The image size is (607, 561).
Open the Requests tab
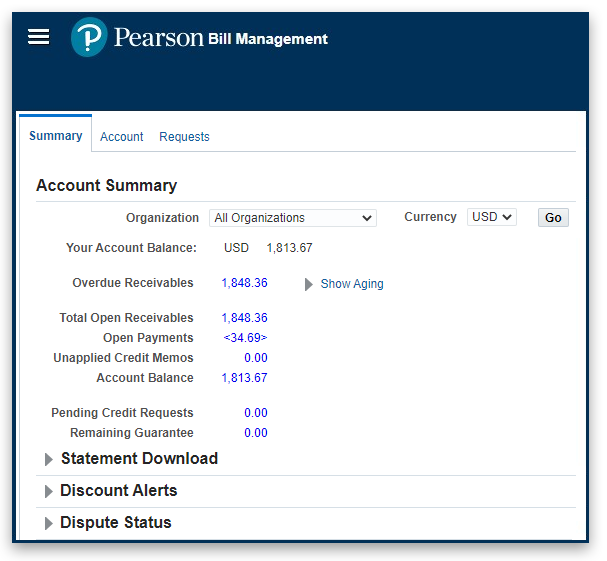(184, 137)
